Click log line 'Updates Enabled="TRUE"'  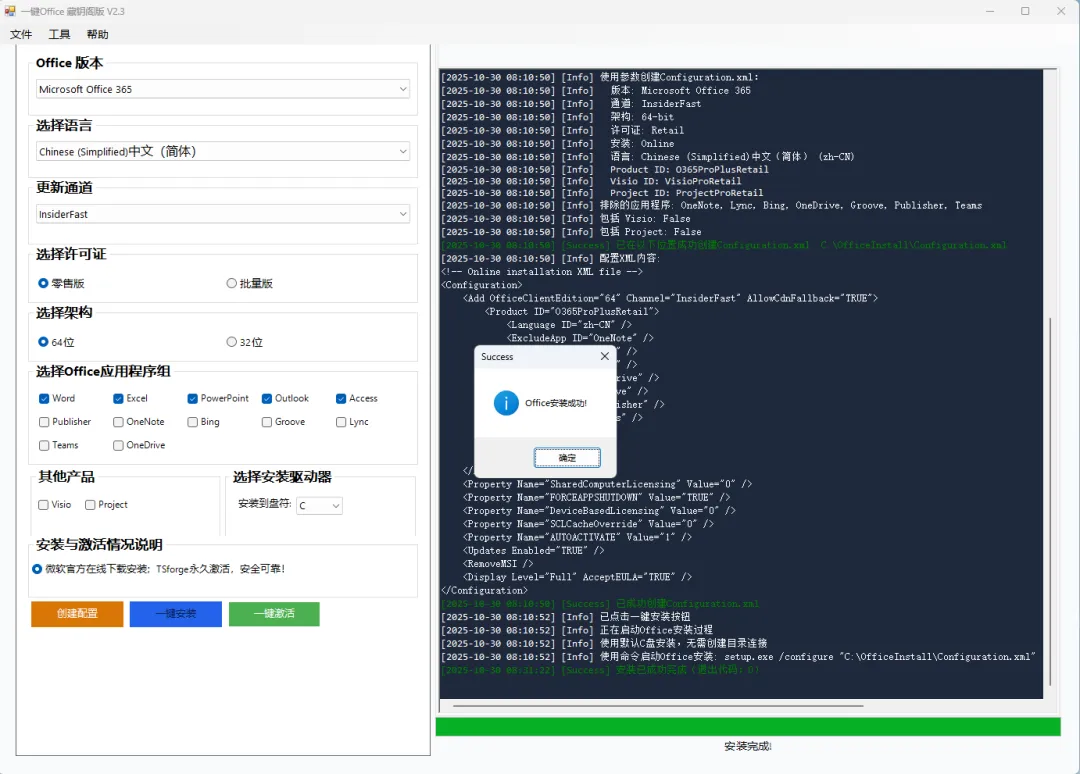pyautogui.click(x=534, y=550)
